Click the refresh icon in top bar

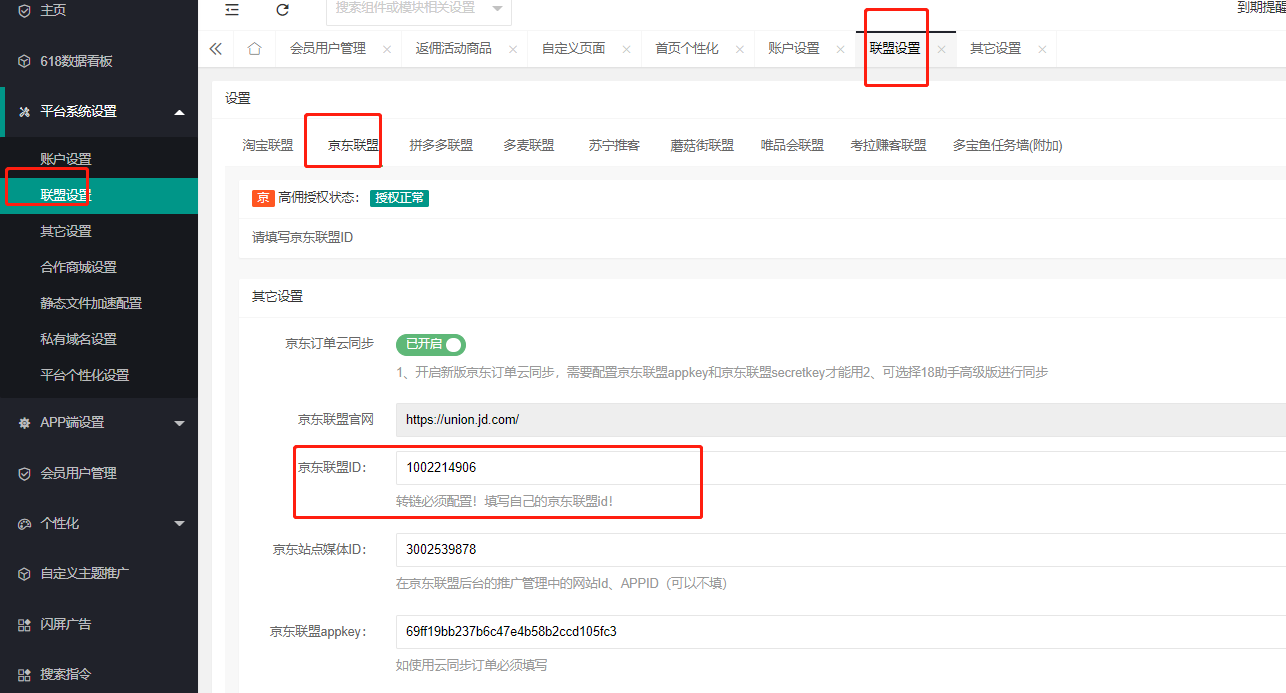[282, 9]
